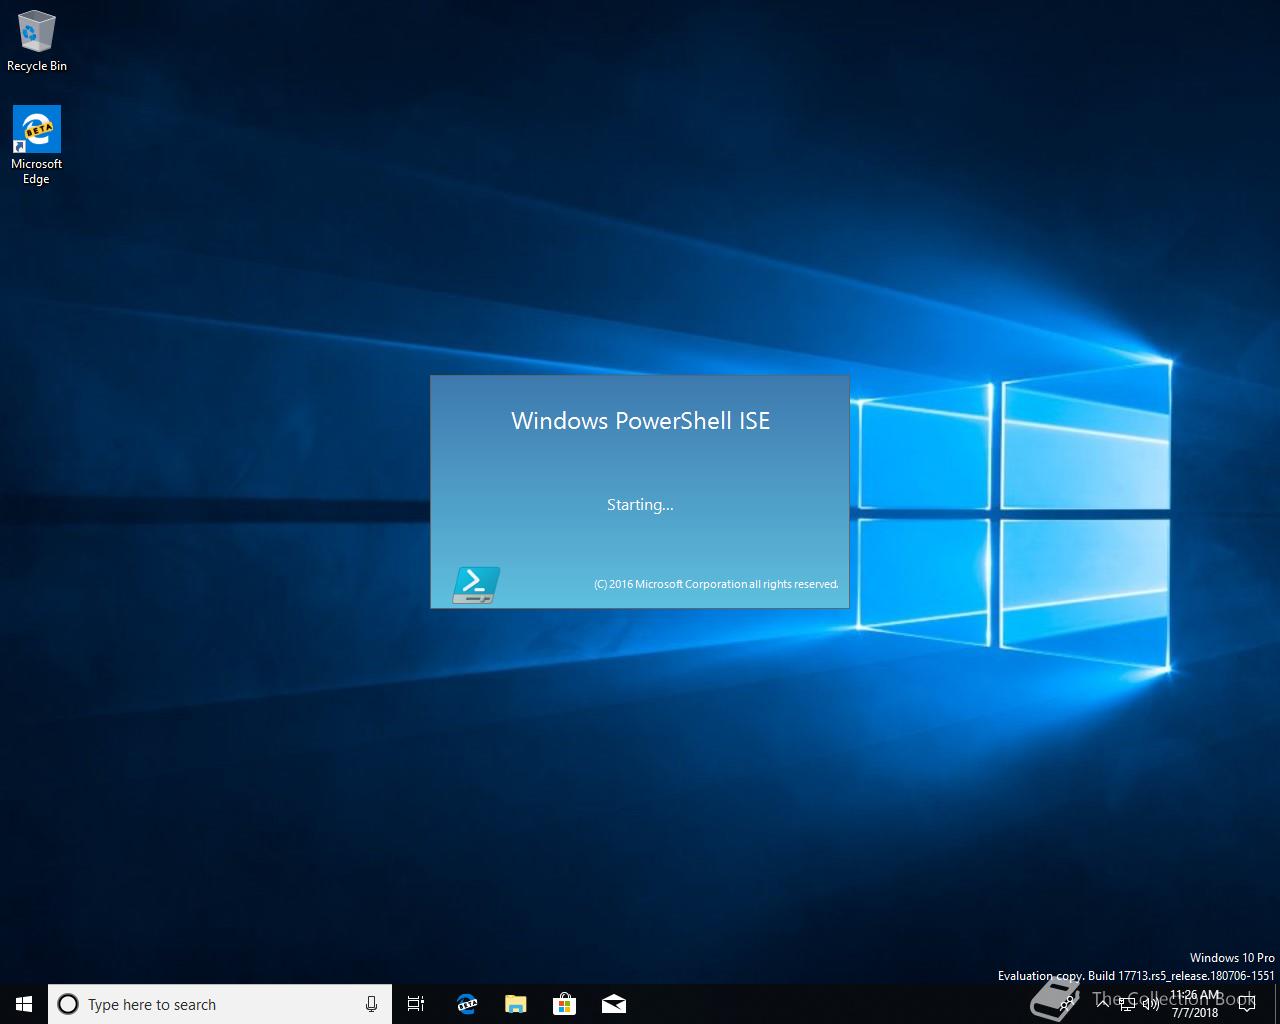The width and height of the screenshot is (1280, 1024).
Task: Launch Edge Beta from the taskbar
Action: [x=466, y=1004]
